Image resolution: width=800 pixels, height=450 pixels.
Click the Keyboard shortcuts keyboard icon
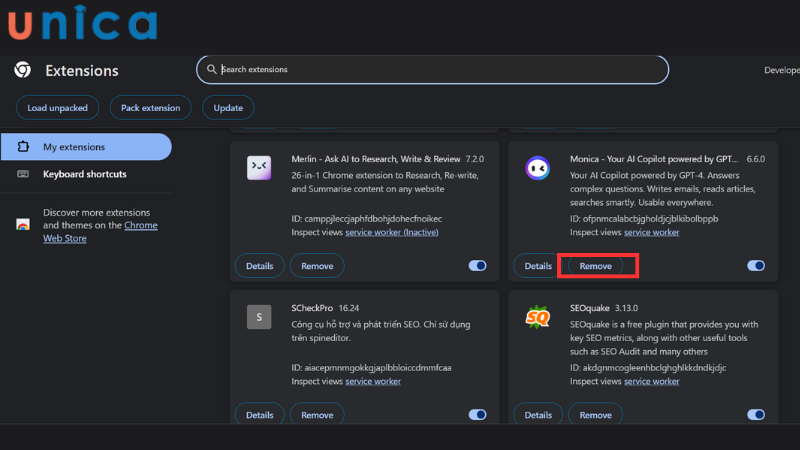point(23,174)
